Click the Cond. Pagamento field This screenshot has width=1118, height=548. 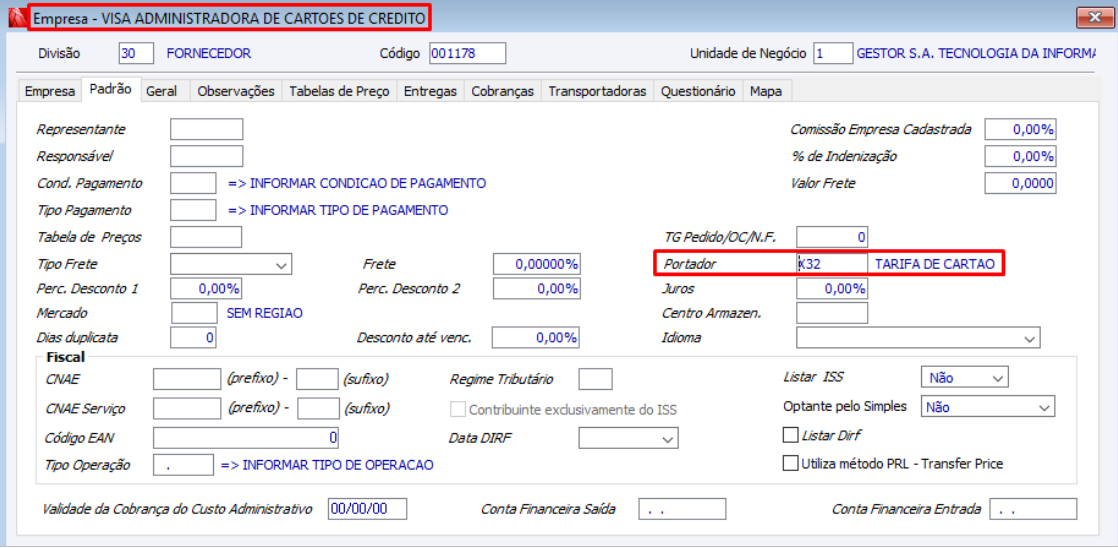click(x=193, y=183)
